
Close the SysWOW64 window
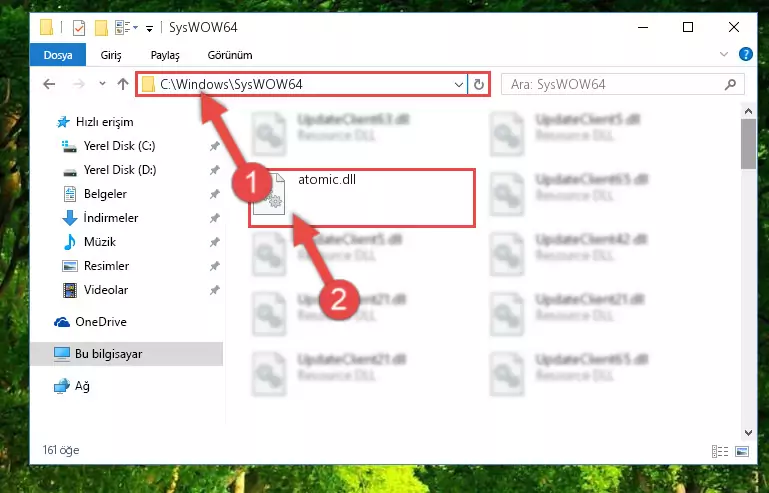[734, 27]
